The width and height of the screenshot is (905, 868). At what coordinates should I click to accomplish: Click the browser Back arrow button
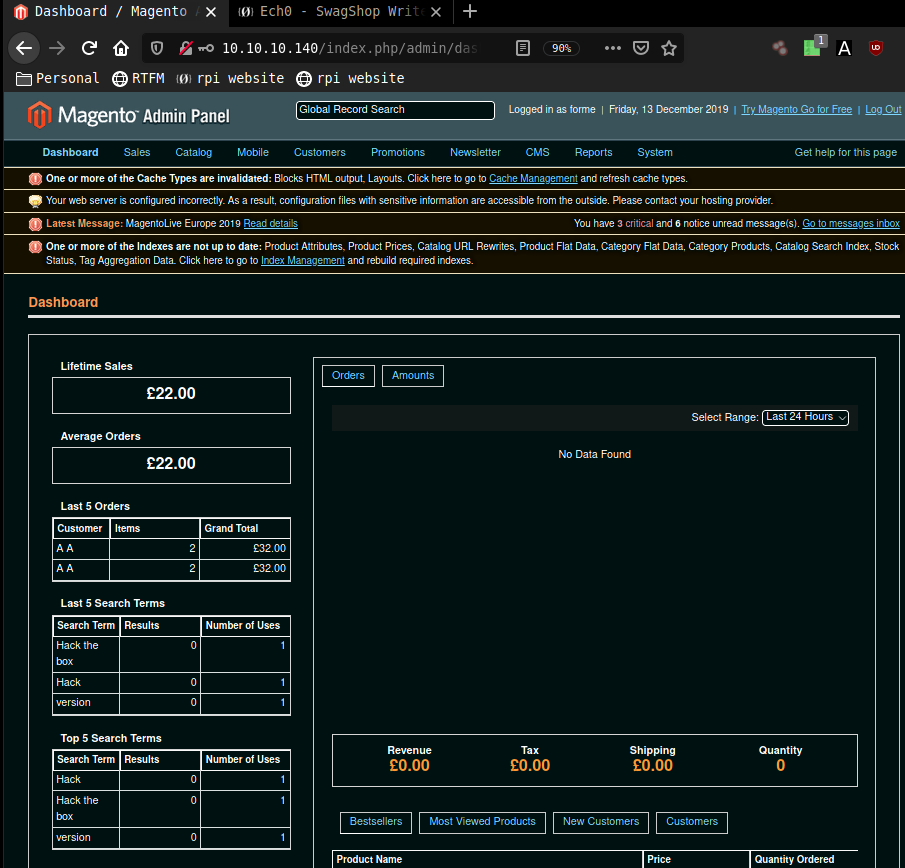coord(24,48)
